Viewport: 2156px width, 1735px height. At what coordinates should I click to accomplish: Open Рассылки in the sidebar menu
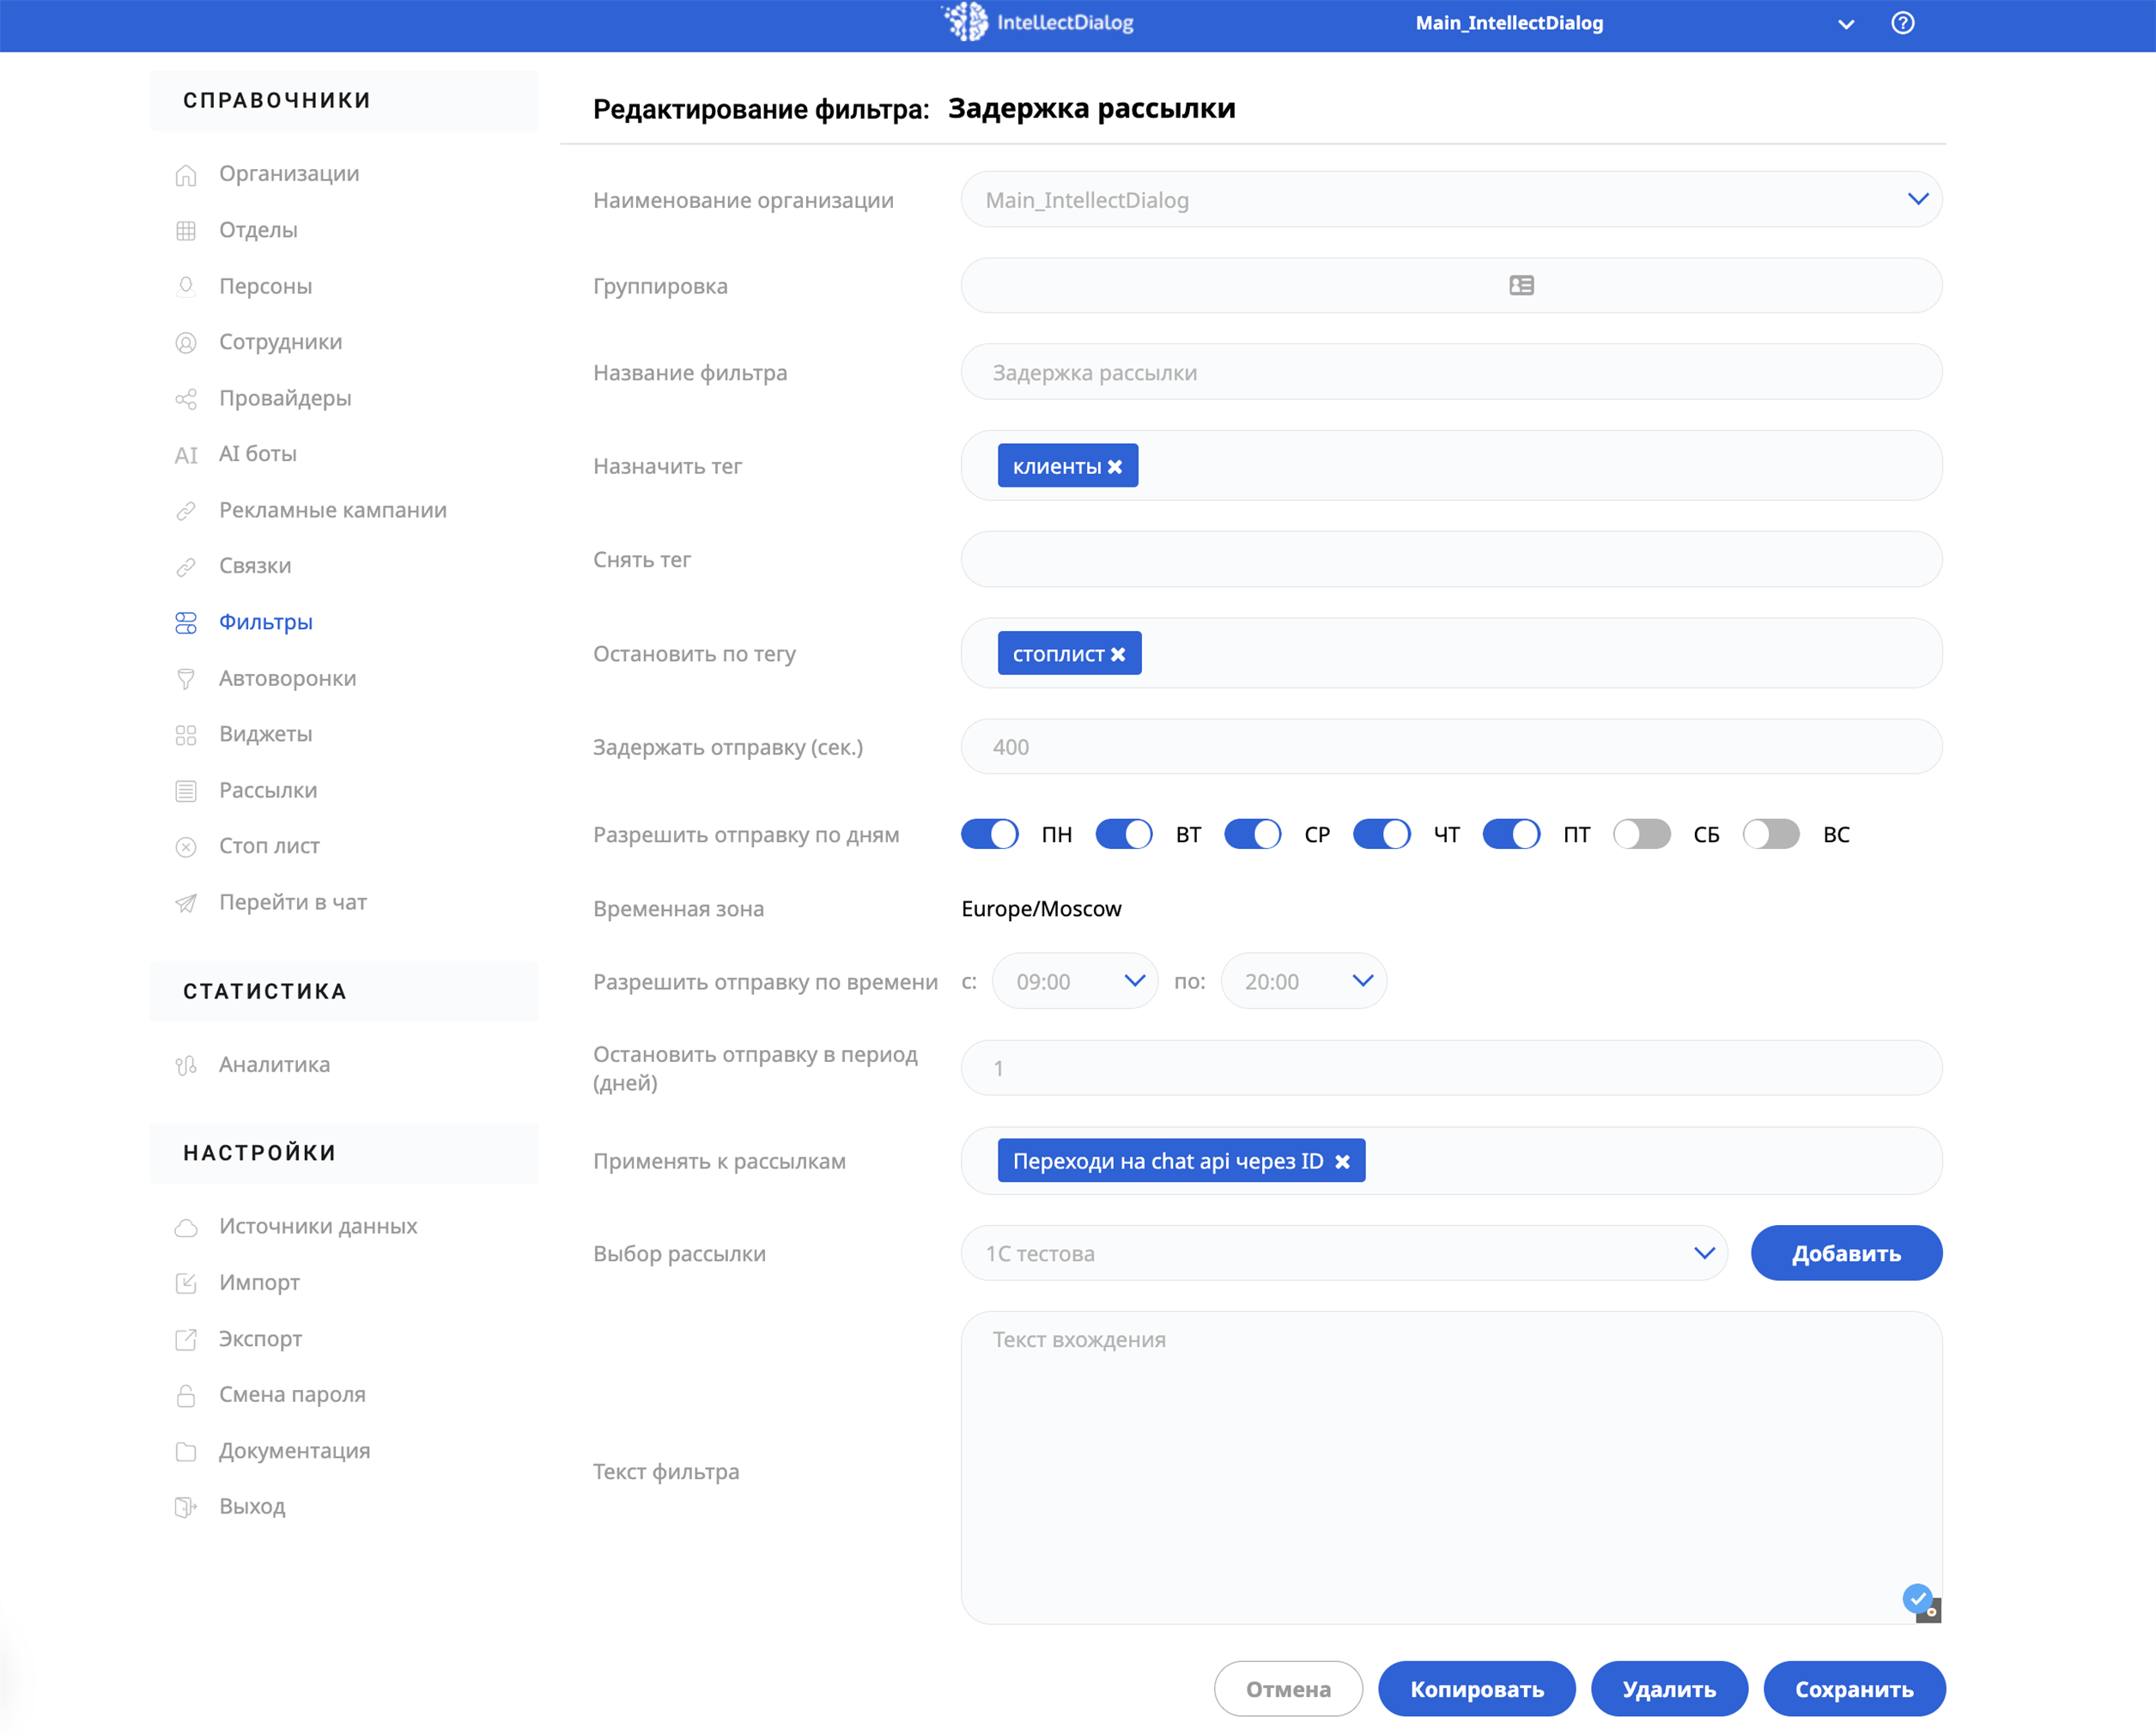point(268,791)
